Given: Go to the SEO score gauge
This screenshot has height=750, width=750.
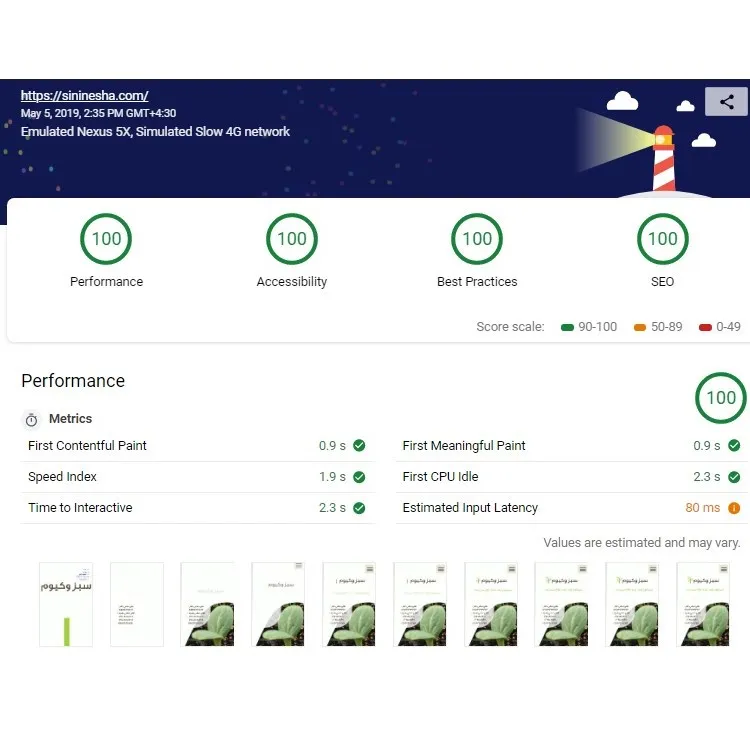Looking at the screenshot, I should click(x=663, y=239).
